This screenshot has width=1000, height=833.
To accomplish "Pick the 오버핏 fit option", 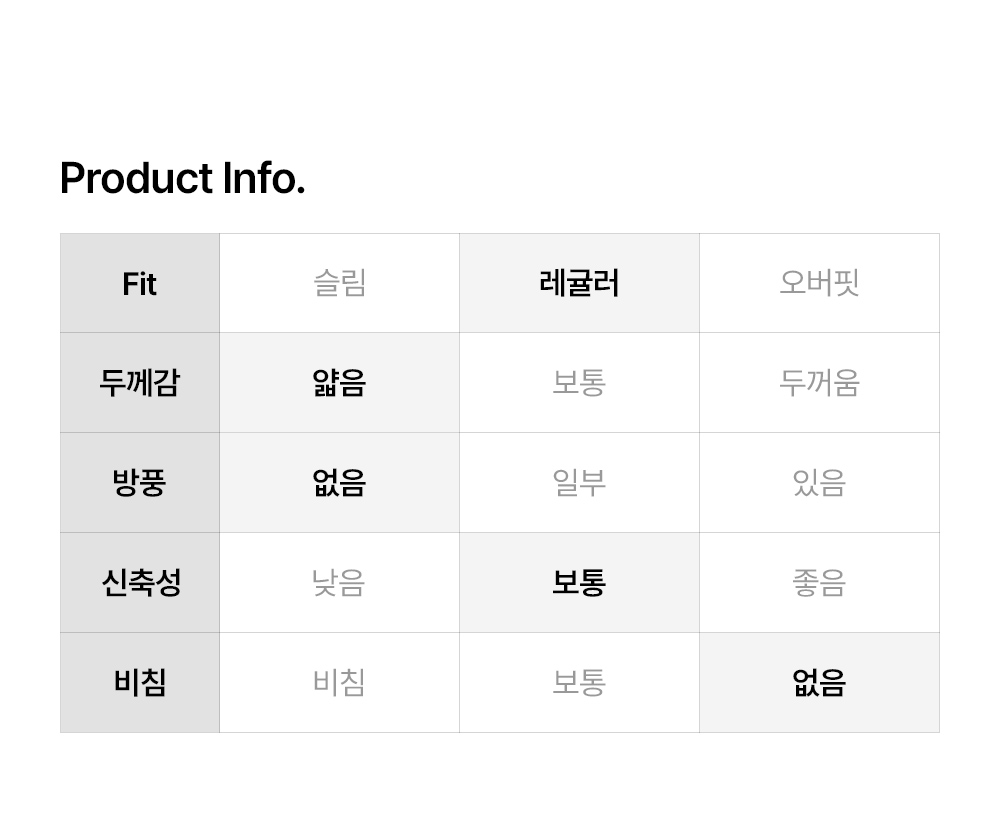I will (x=819, y=284).
